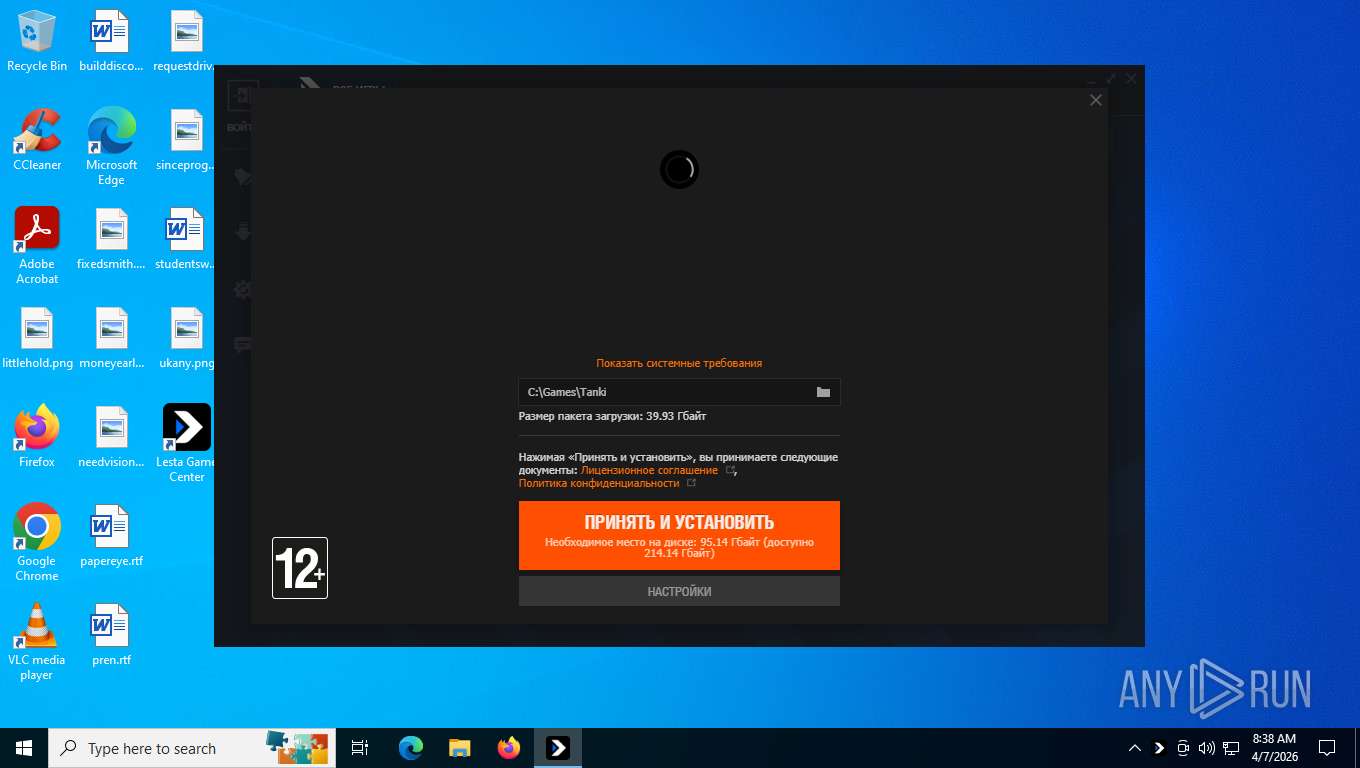Click the taskbar clock showing 8:38 AM
This screenshot has width=1360, height=768.
(x=1274, y=748)
